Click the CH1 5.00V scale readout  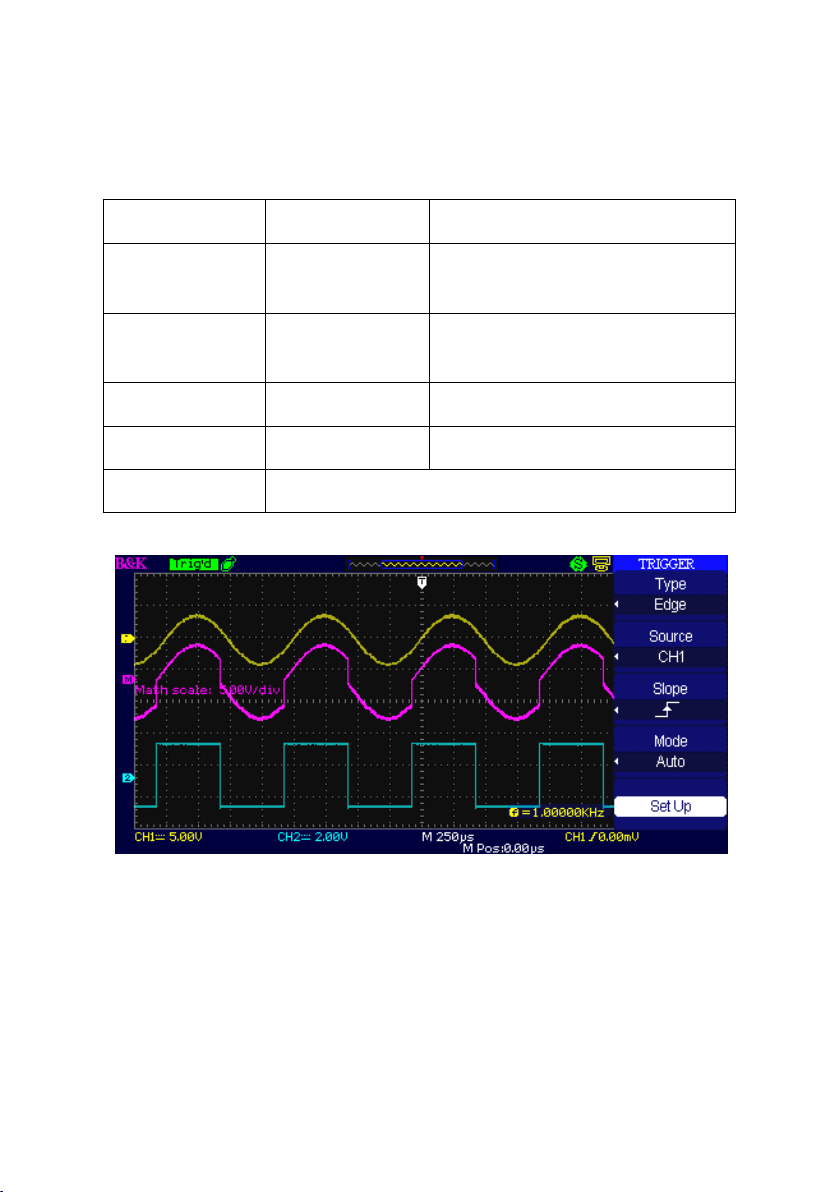168,837
